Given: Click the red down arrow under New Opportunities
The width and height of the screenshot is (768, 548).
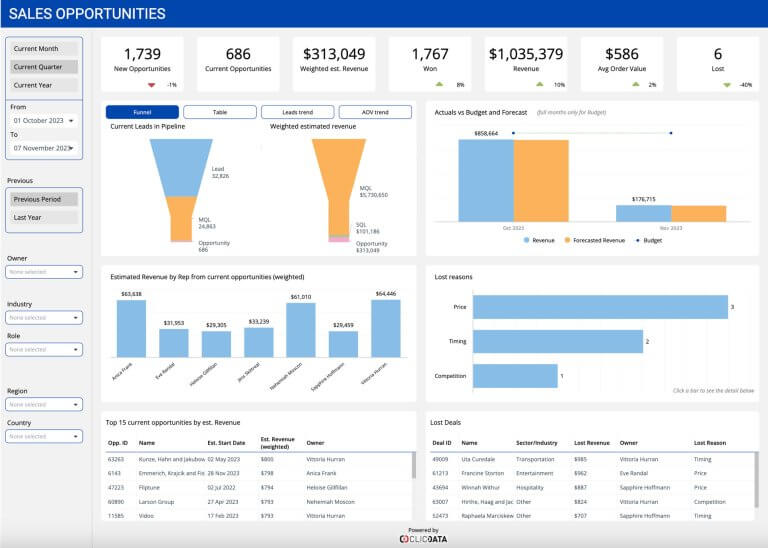Looking at the screenshot, I should pos(151,85).
